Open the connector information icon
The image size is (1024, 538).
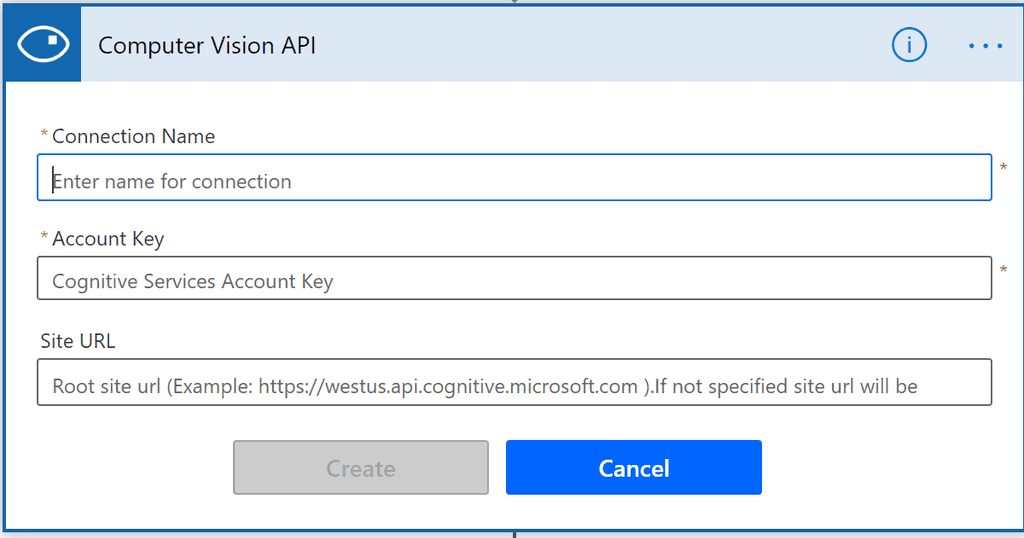[909, 45]
